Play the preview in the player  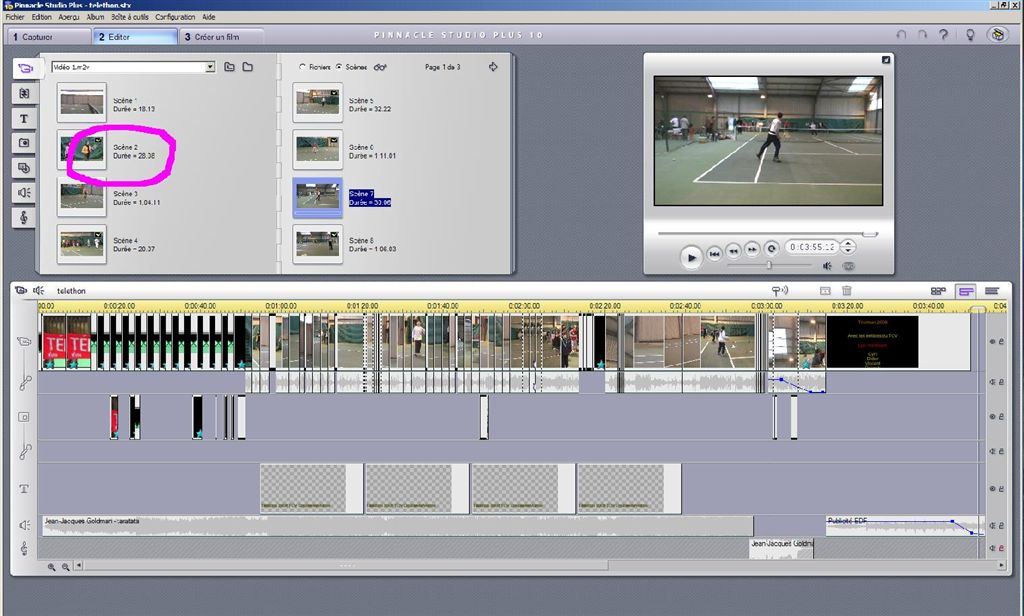pos(691,257)
